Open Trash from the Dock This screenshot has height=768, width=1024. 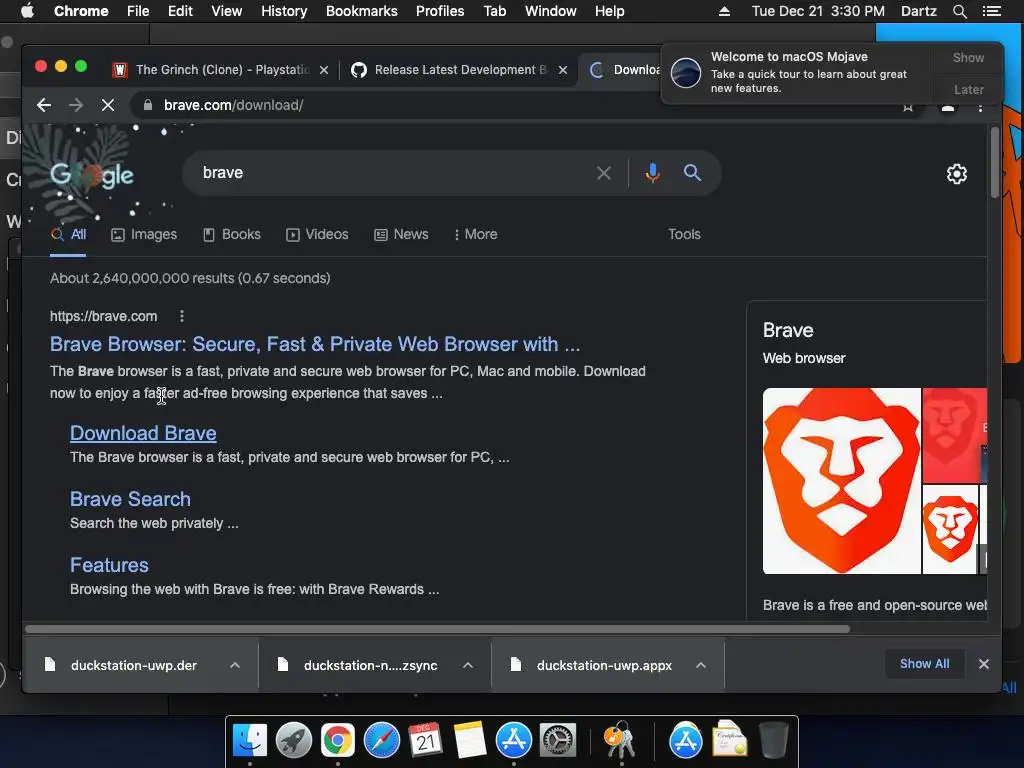coord(773,741)
